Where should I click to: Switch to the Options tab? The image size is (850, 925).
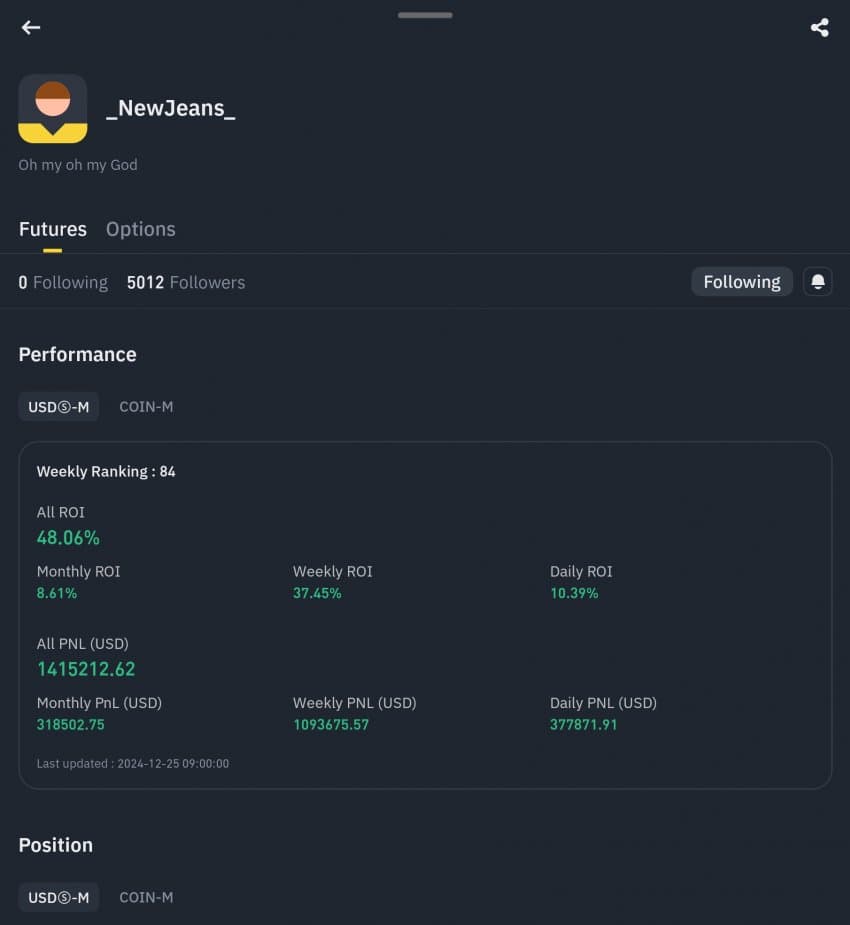click(140, 229)
